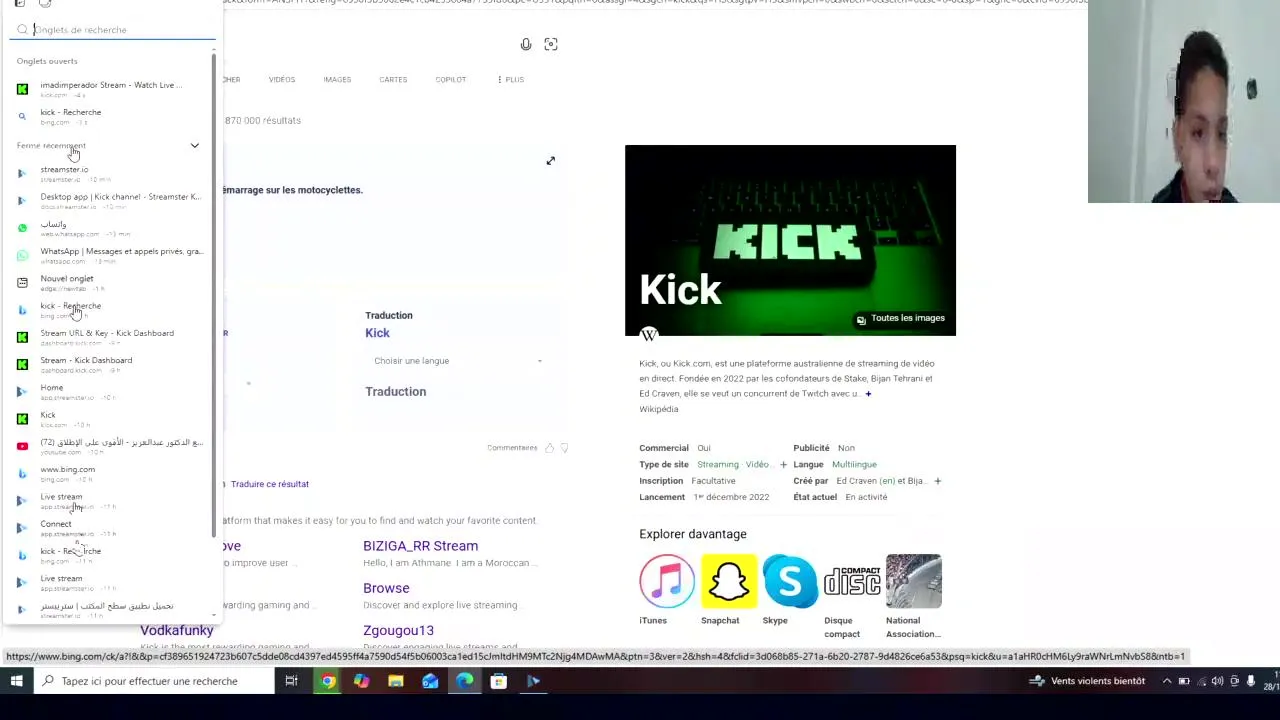Viewport: 1280px width, 720px height.
Task: Switch to the IMAGES tab
Action: point(337,79)
